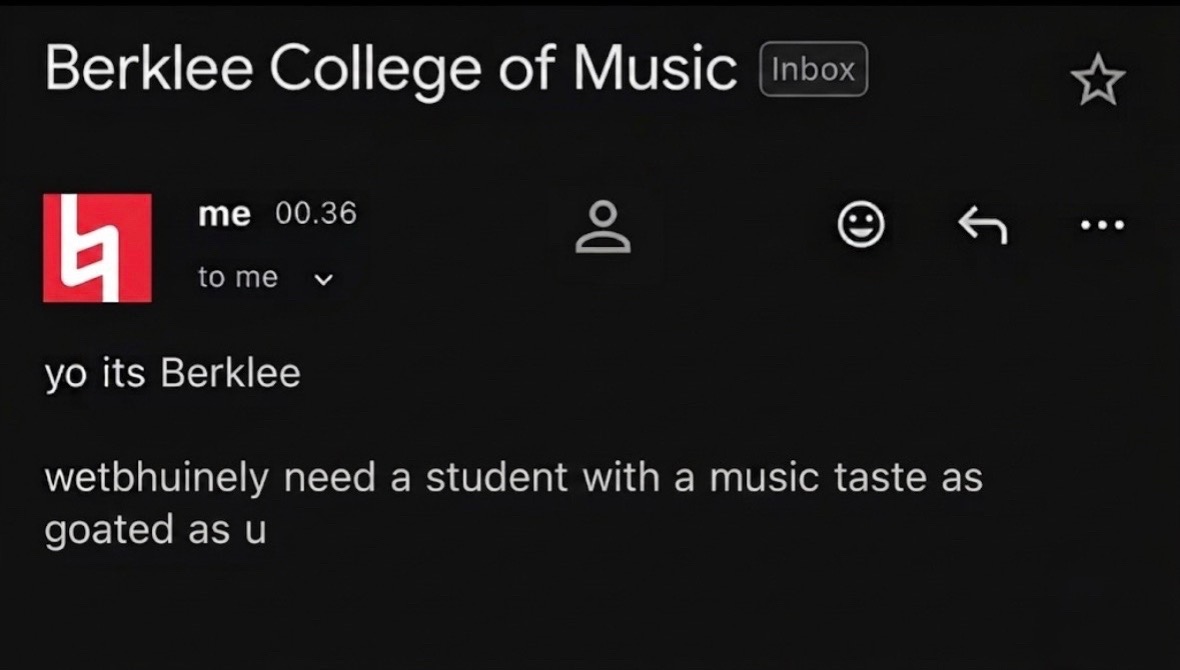Image resolution: width=1180 pixels, height=670 pixels.
Task: Click the word "need" in the message
Action: point(330,479)
